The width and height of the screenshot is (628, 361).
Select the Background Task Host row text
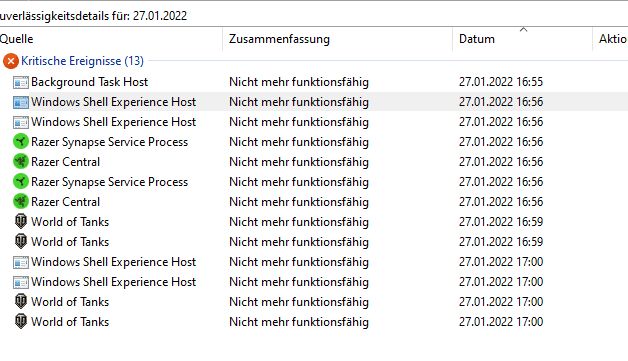(90, 82)
